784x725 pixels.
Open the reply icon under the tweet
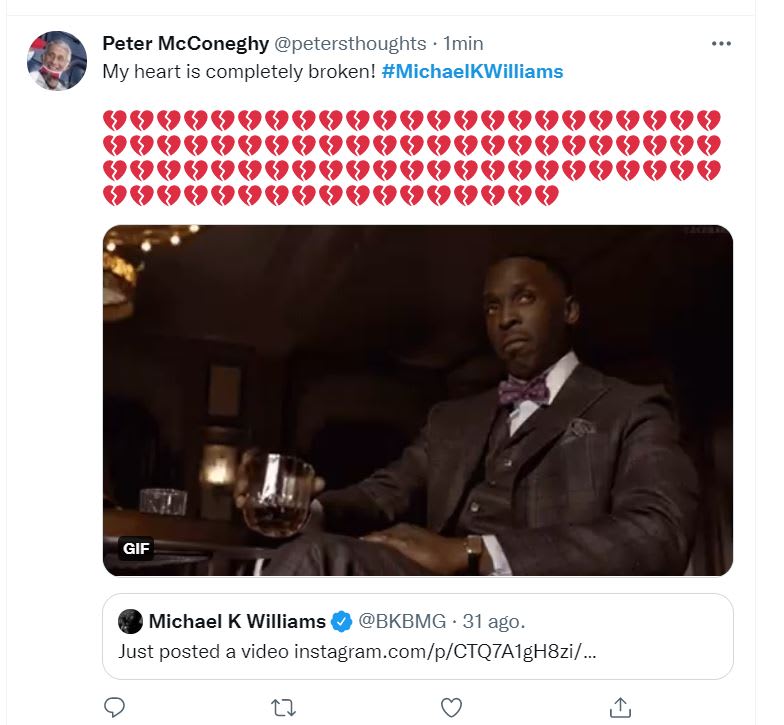tap(115, 707)
